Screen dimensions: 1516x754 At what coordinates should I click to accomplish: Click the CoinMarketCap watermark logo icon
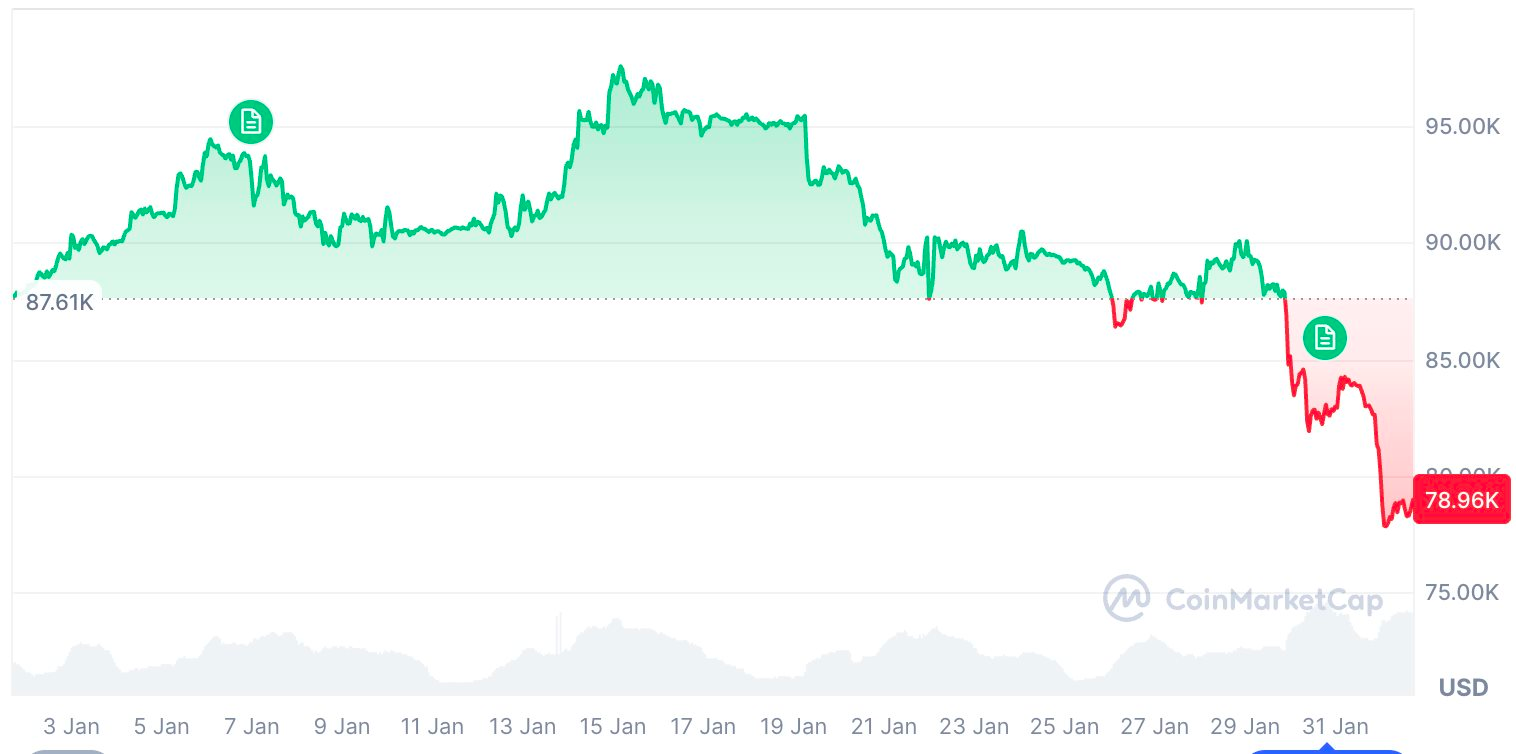1126,598
